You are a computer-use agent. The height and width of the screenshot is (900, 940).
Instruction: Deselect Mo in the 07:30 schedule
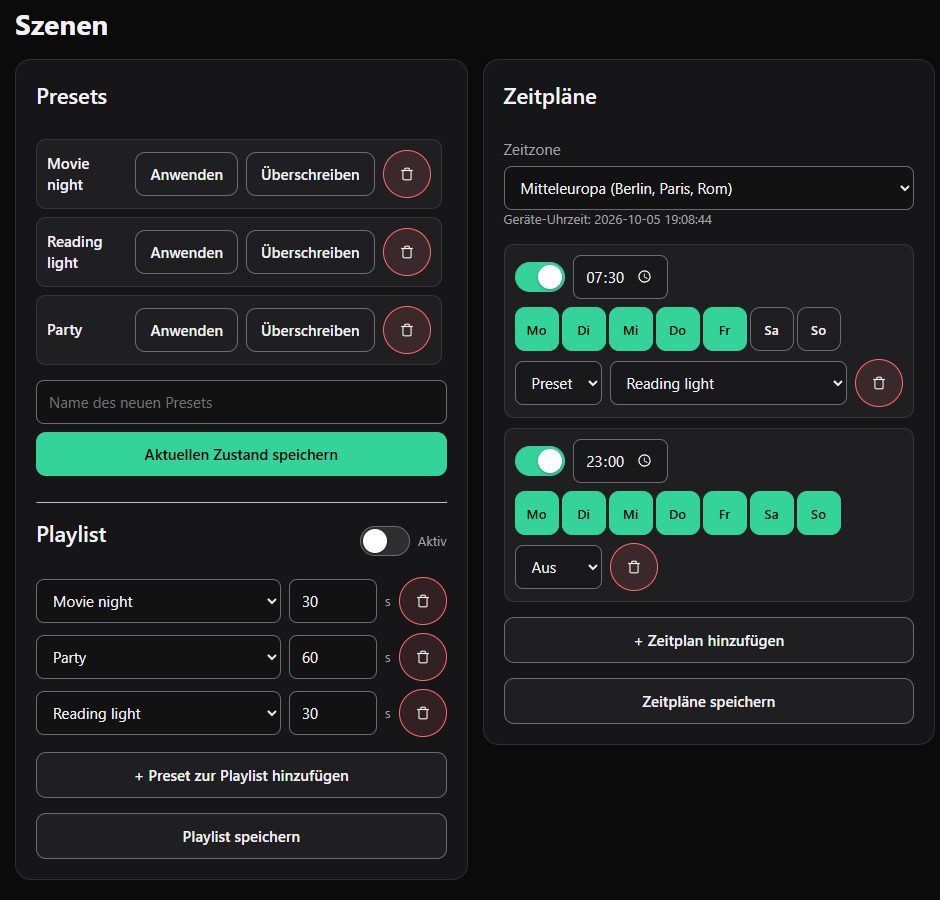click(537, 329)
